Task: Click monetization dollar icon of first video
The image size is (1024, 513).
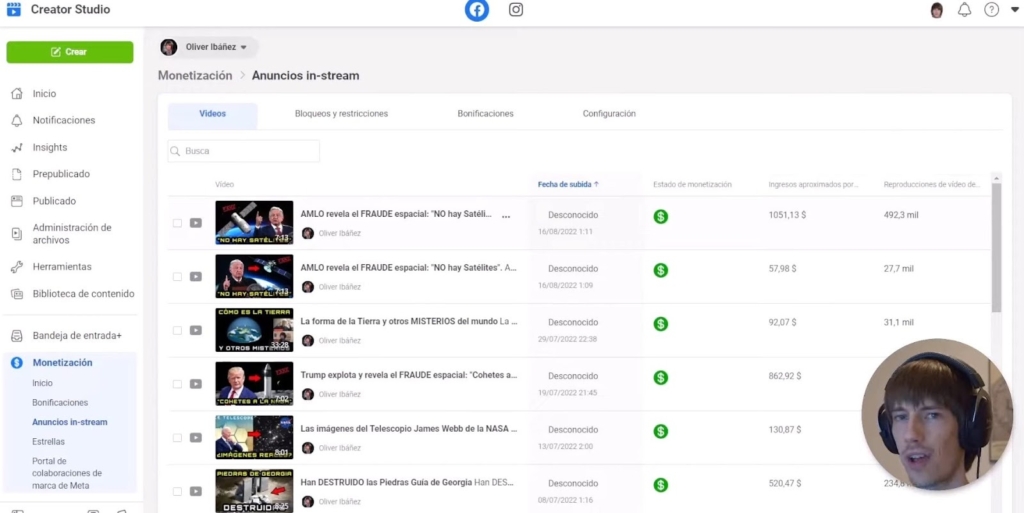Action: point(660,216)
